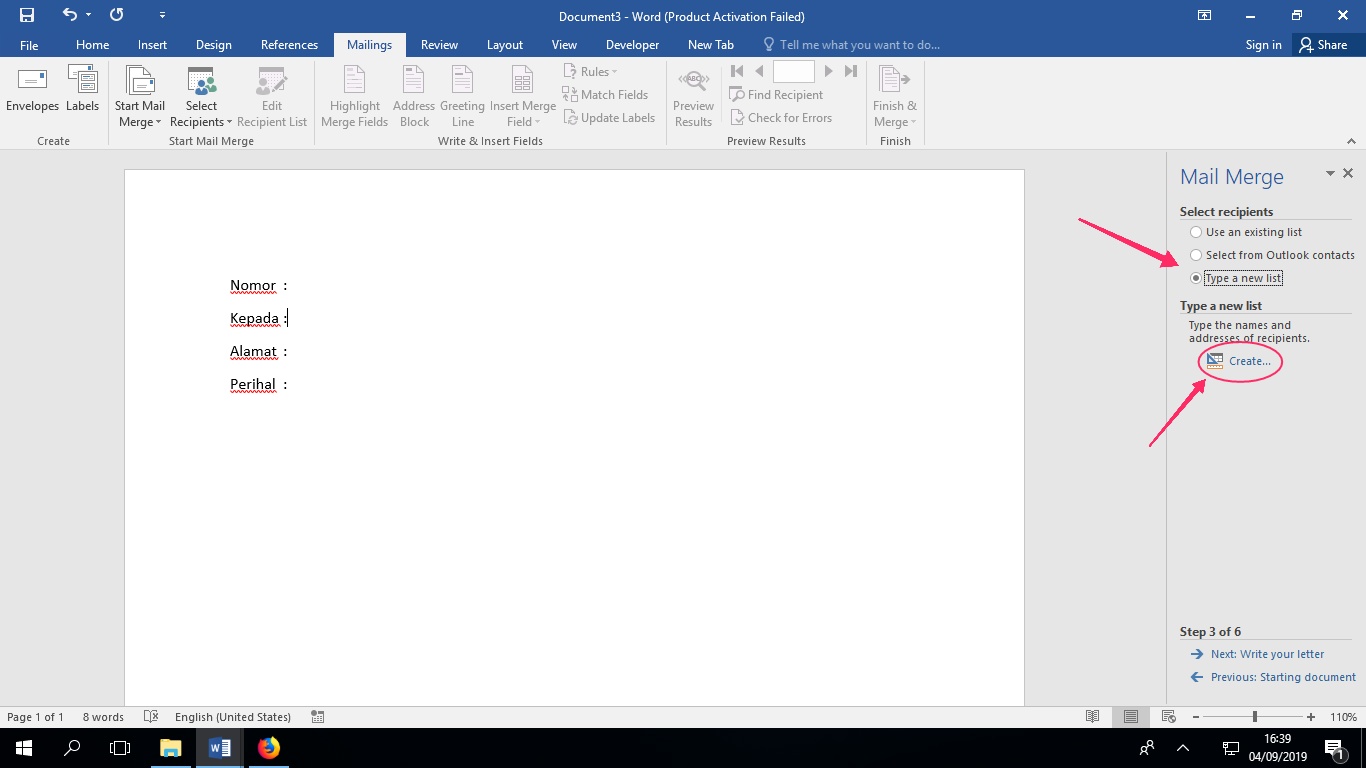Open the Layout ribbon tab
This screenshot has height=768, width=1366.
[x=504, y=45]
